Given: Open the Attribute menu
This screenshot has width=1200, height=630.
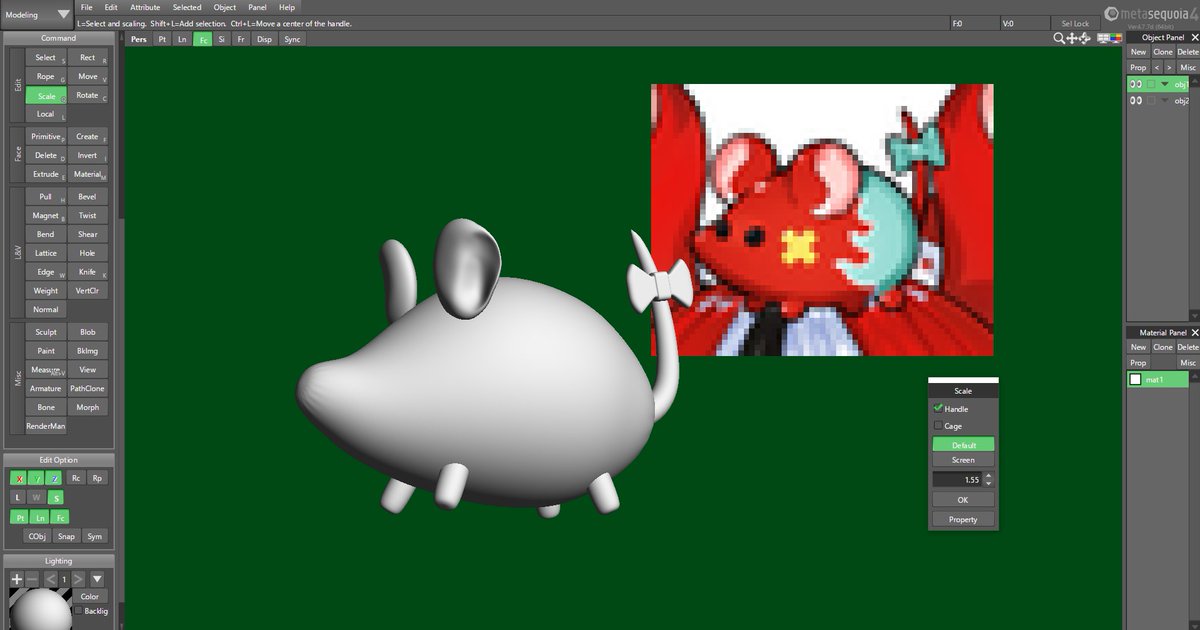Looking at the screenshot, I should coord(145,7).
